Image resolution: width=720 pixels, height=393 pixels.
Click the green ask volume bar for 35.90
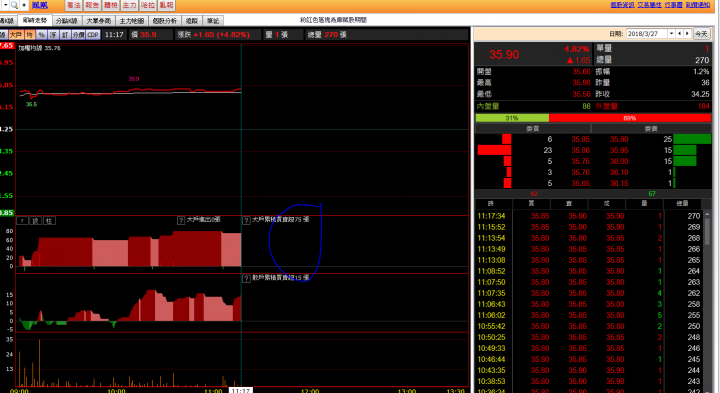pos(692,139)
